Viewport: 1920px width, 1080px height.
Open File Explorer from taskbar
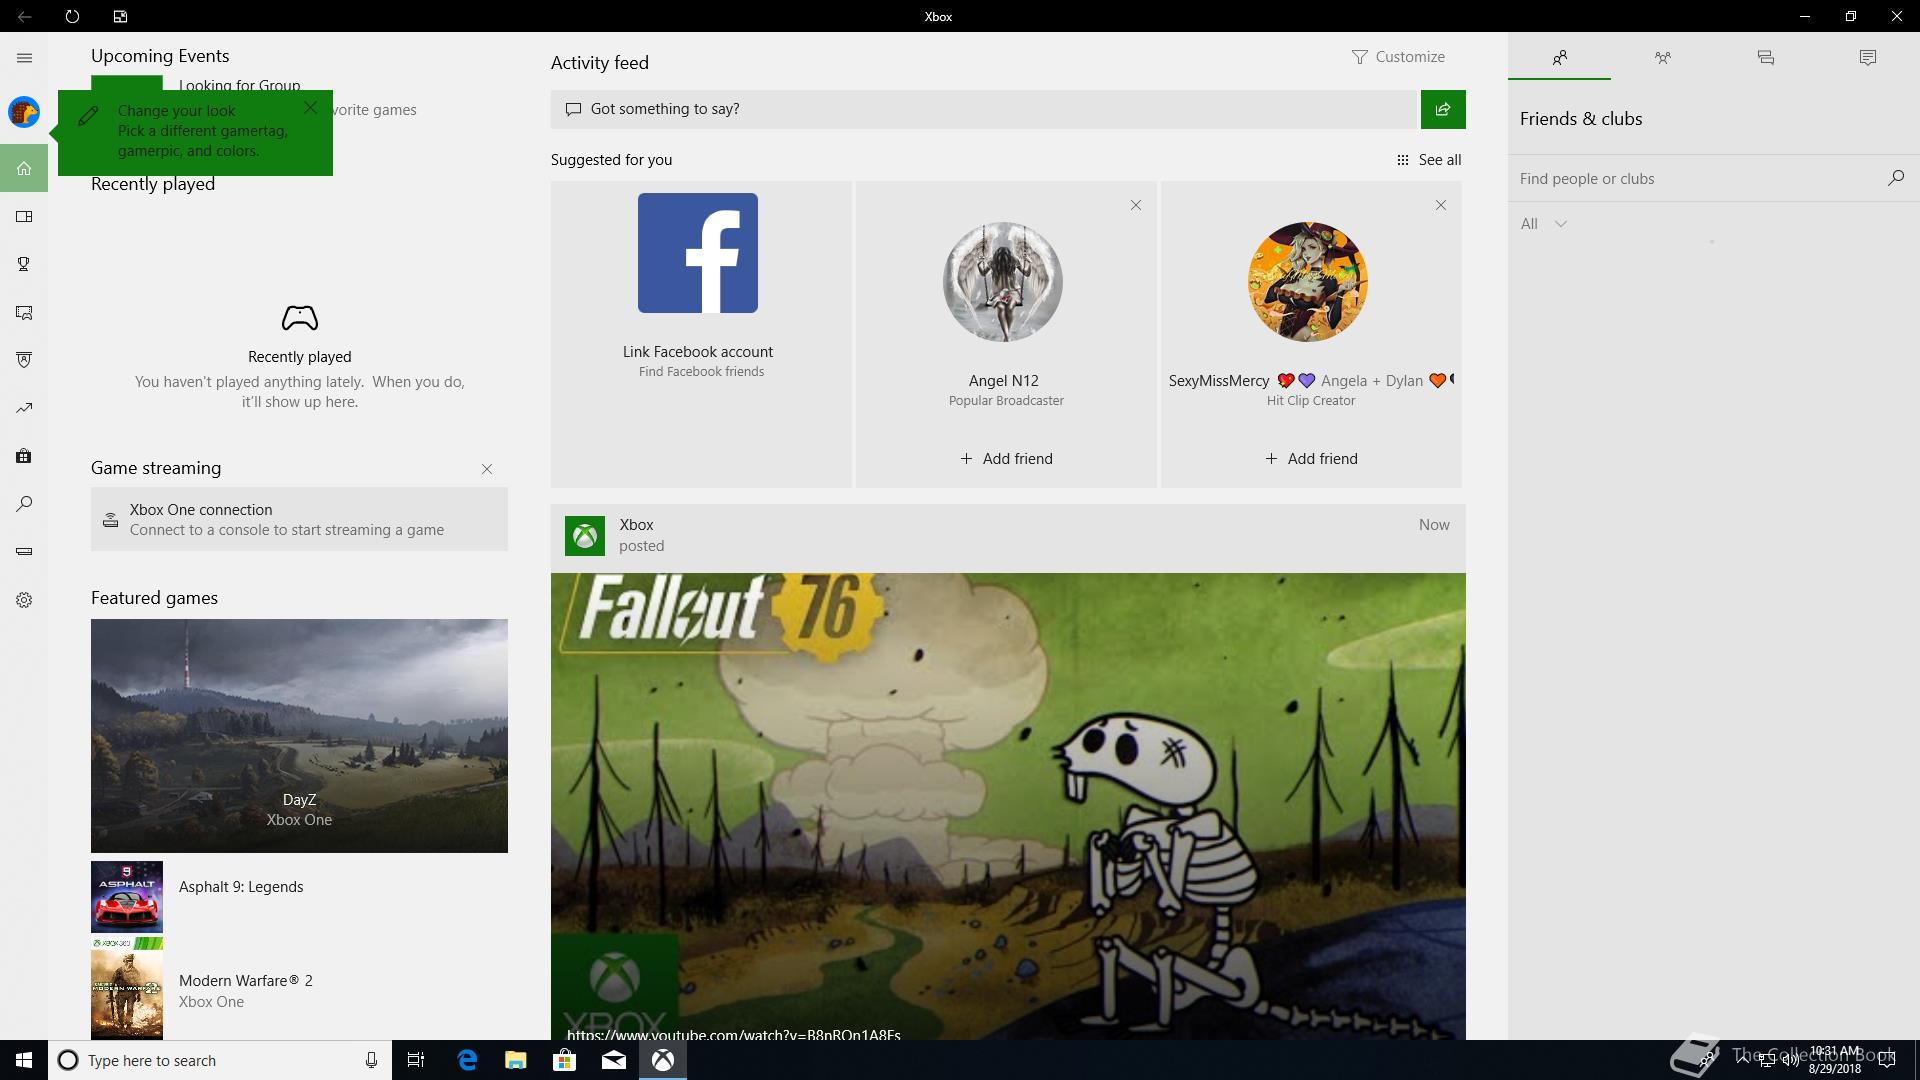515,1060
